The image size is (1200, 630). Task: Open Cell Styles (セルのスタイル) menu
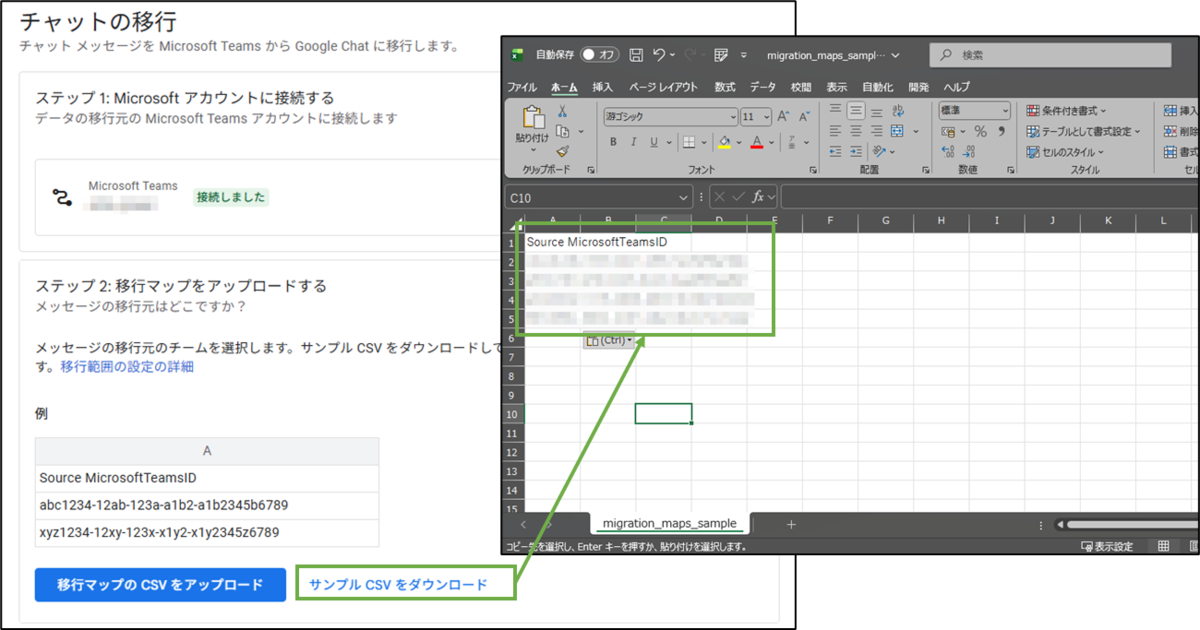[1065, 152]
